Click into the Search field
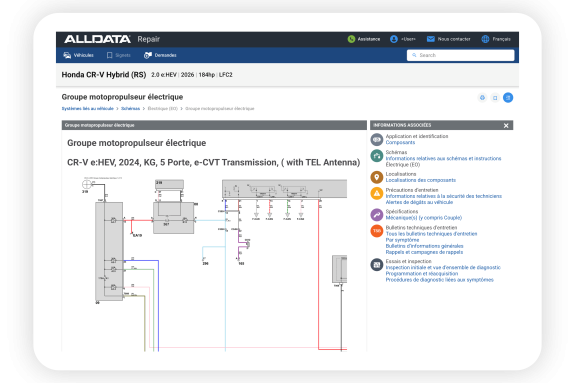This screenshot has width=575, height=383. tap(460, 55)
